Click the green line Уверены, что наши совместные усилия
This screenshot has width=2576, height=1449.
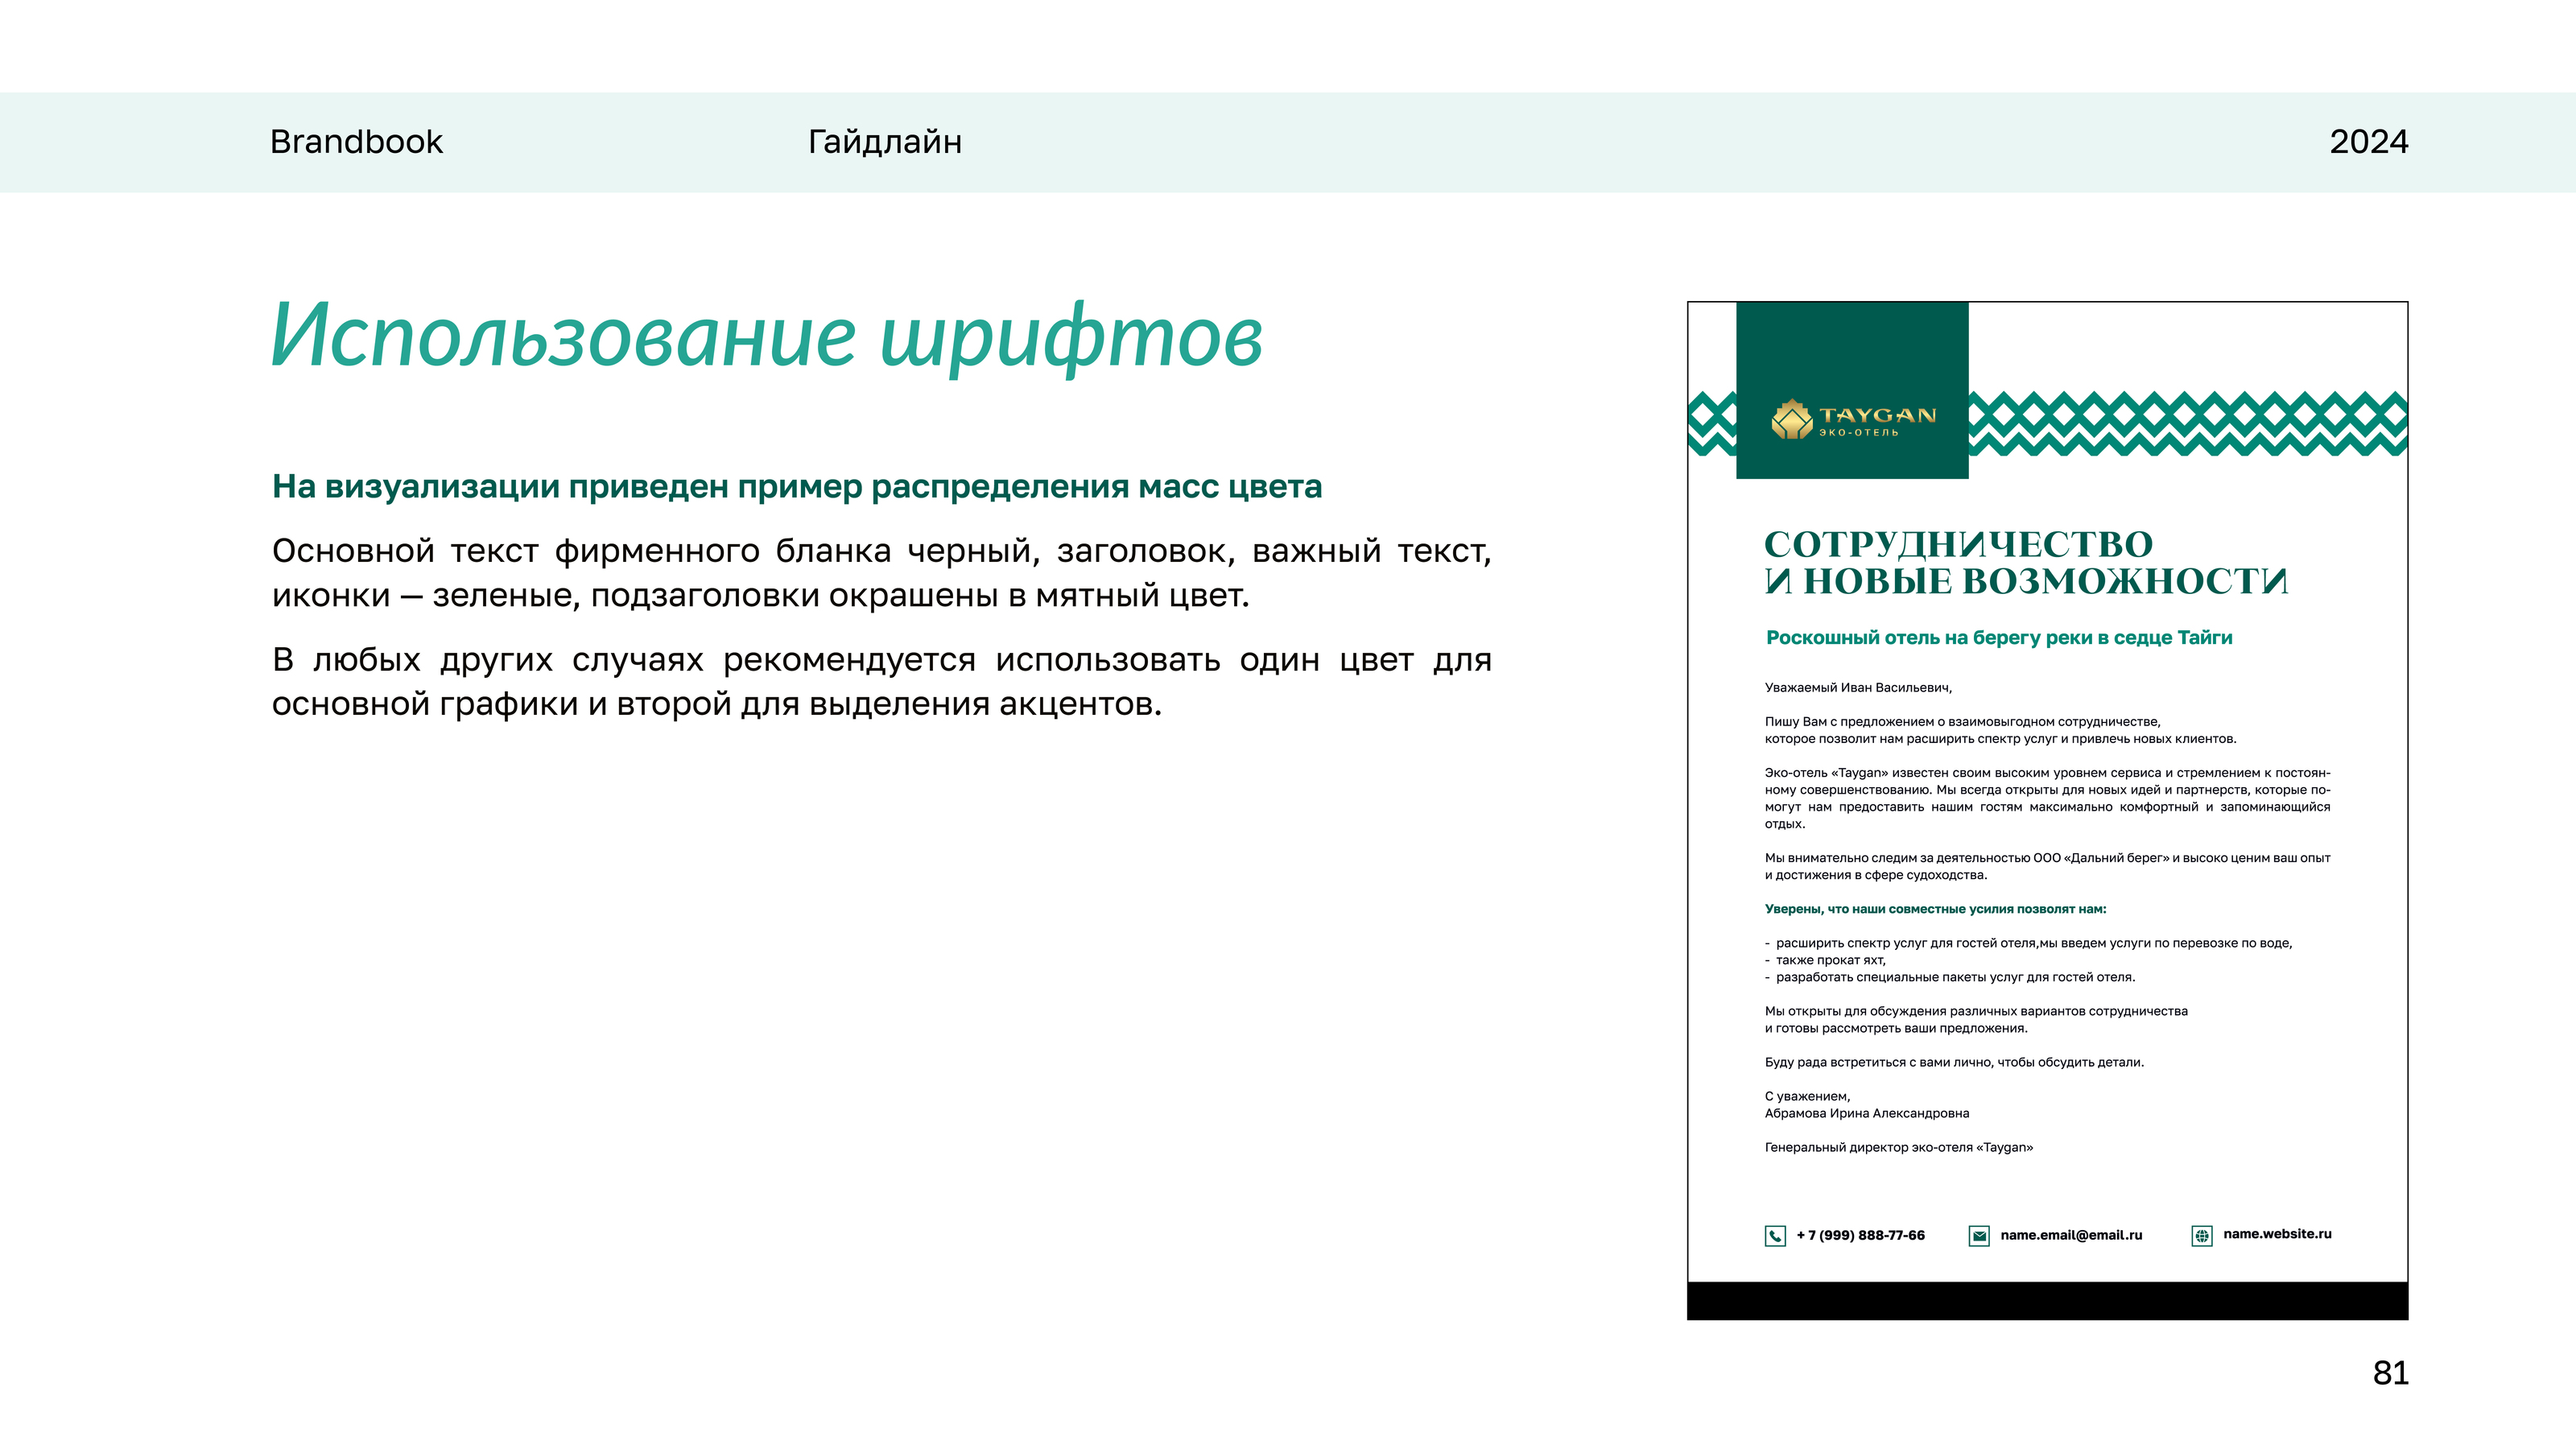(x=1935, y=909)
